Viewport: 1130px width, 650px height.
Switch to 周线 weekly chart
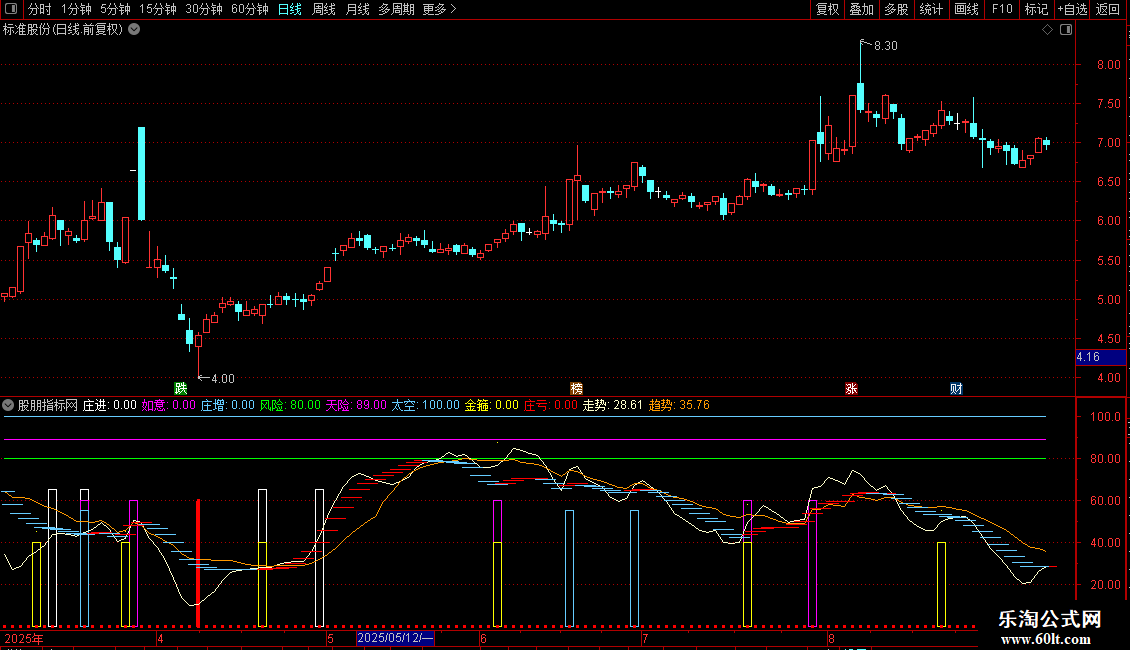[x=324, y=9]
